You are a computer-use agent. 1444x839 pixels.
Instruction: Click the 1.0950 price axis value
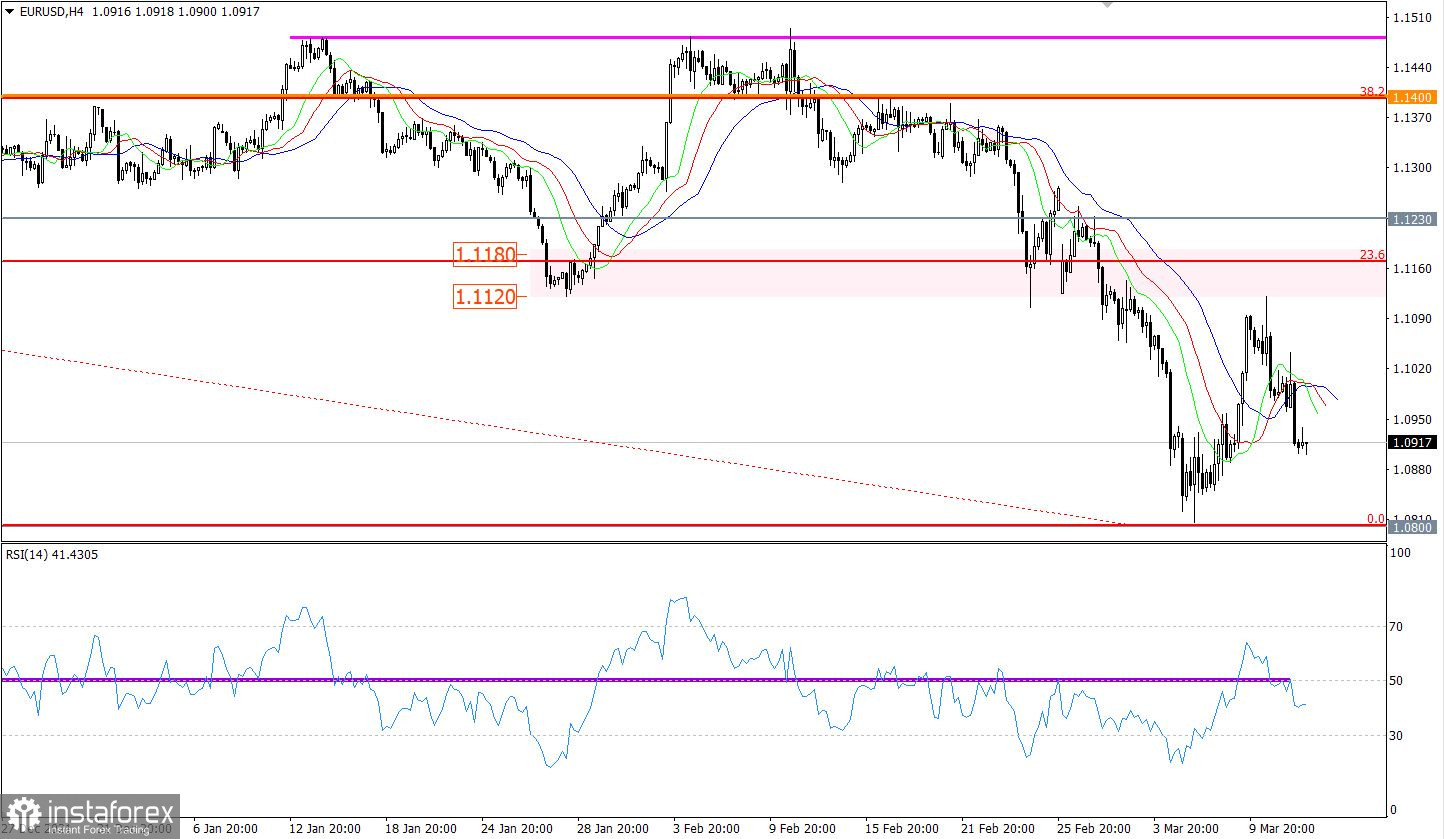[x=1414, y=420]
